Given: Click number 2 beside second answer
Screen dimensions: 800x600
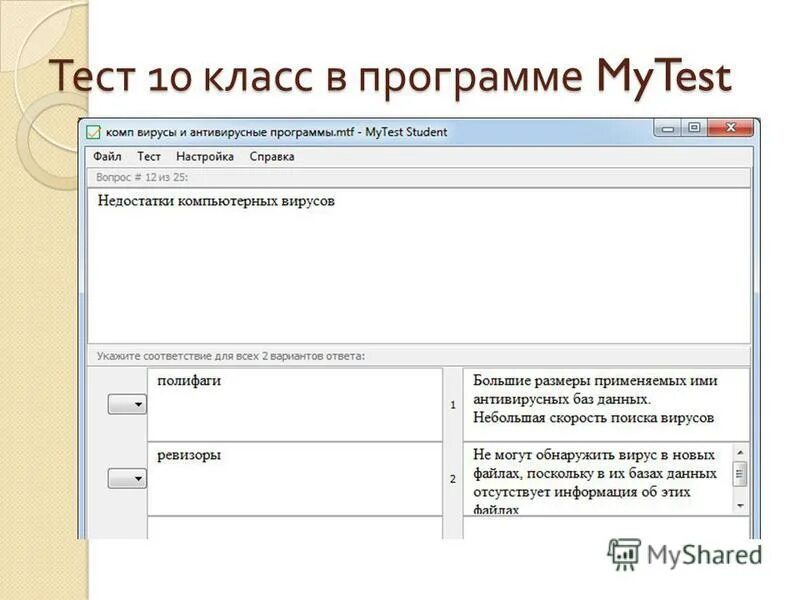Looking at the screenshot, I should tap(453, 479).
